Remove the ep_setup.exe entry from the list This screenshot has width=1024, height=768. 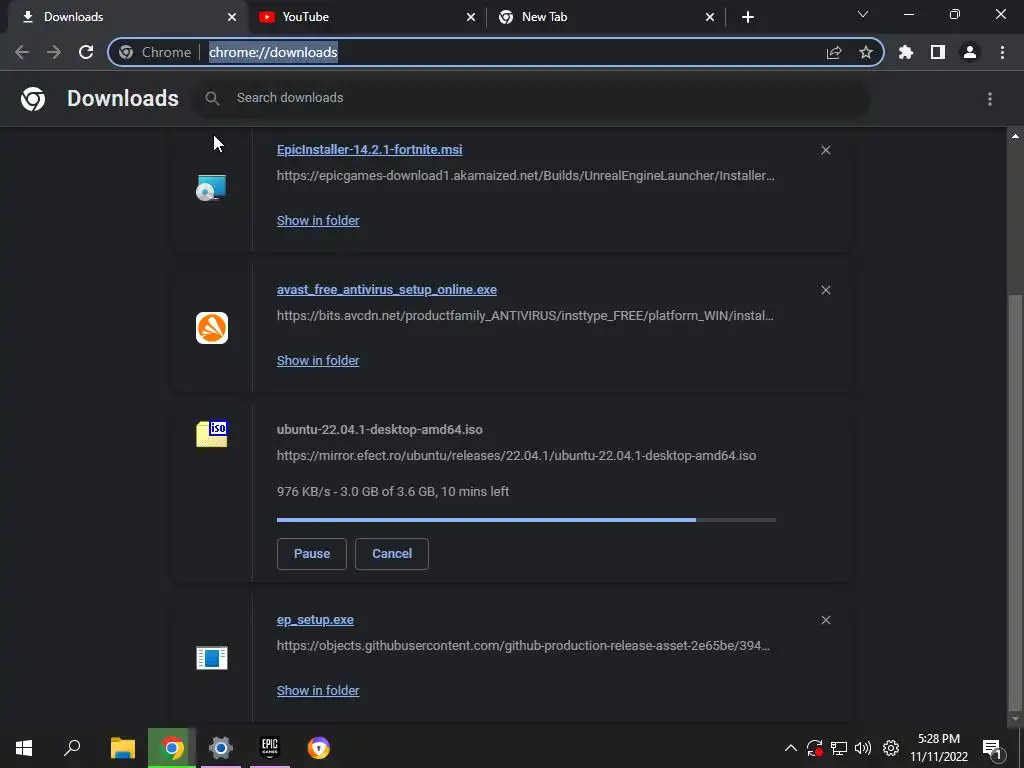click(825, 620)
